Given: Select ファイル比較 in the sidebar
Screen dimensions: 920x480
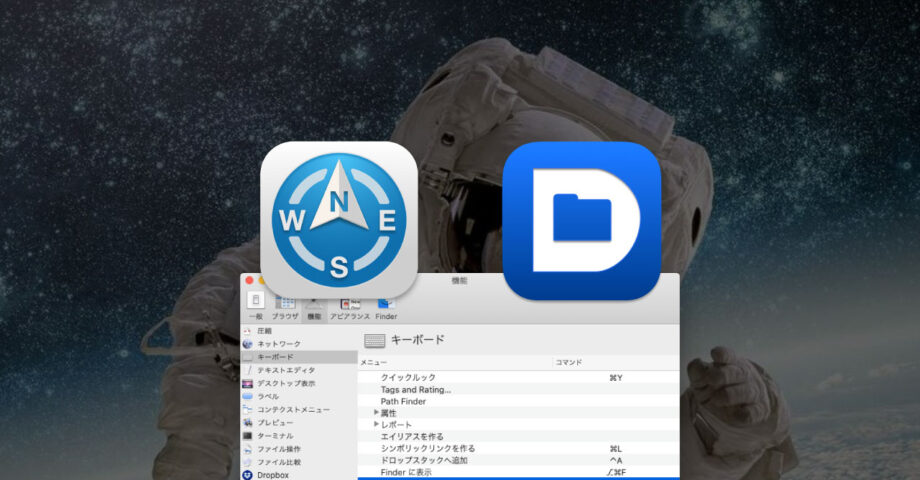Looking at the screenshot, I should tap(299, 462).
